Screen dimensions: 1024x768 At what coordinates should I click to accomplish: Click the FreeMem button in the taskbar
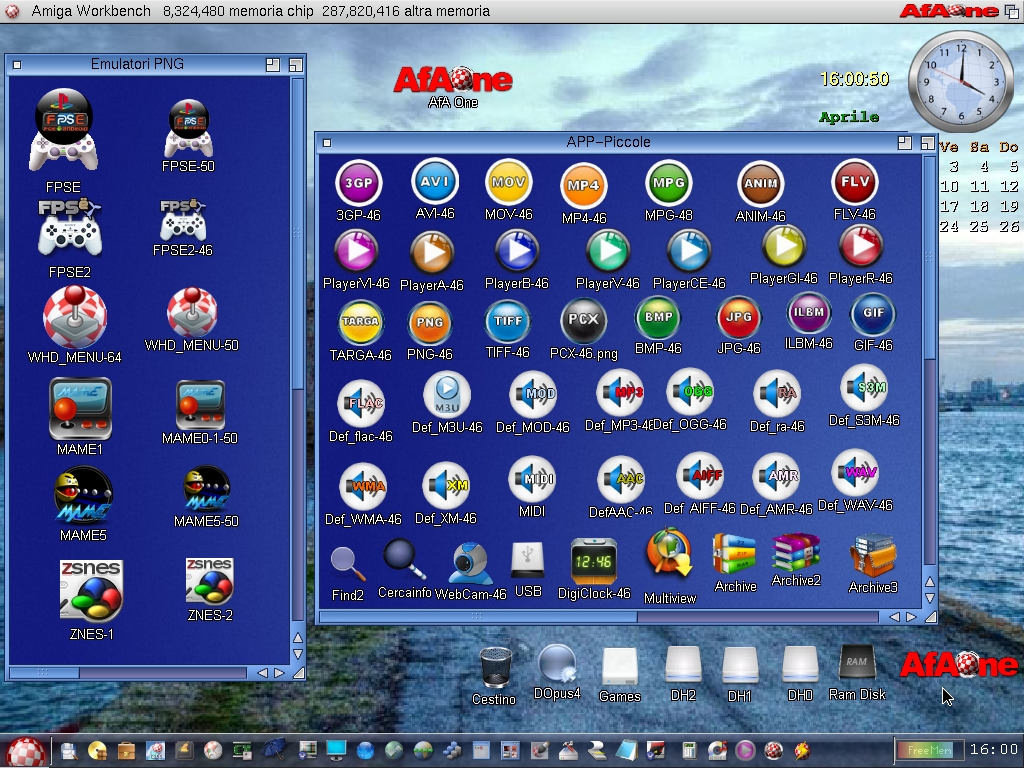click(929, 749)
